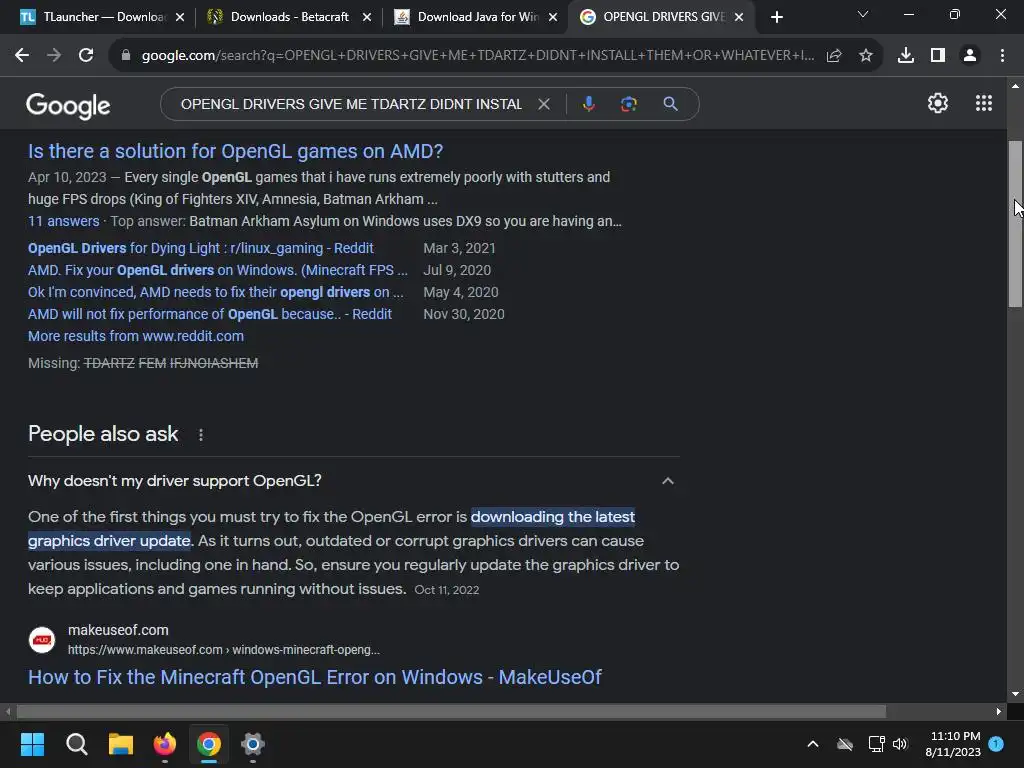Click the padlock site info icon
Screen dimensions: 1024x768
tap(126, 56)
